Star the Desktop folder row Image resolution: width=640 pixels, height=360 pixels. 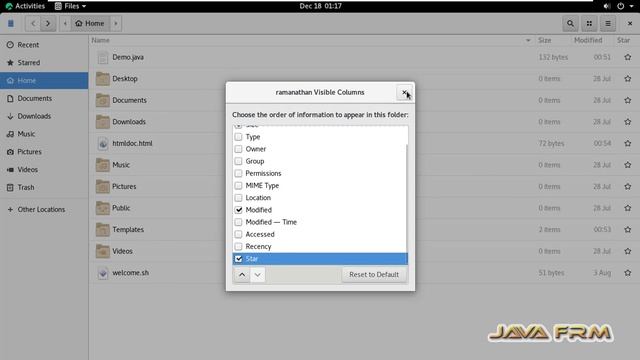coord(628,79)
